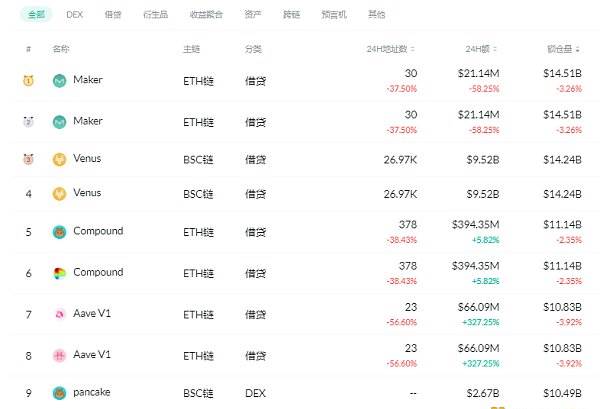The width and height of the screenshot is (600, 409).
Task: Click the bronze medal rank-three icon
Action: [28, 159]
